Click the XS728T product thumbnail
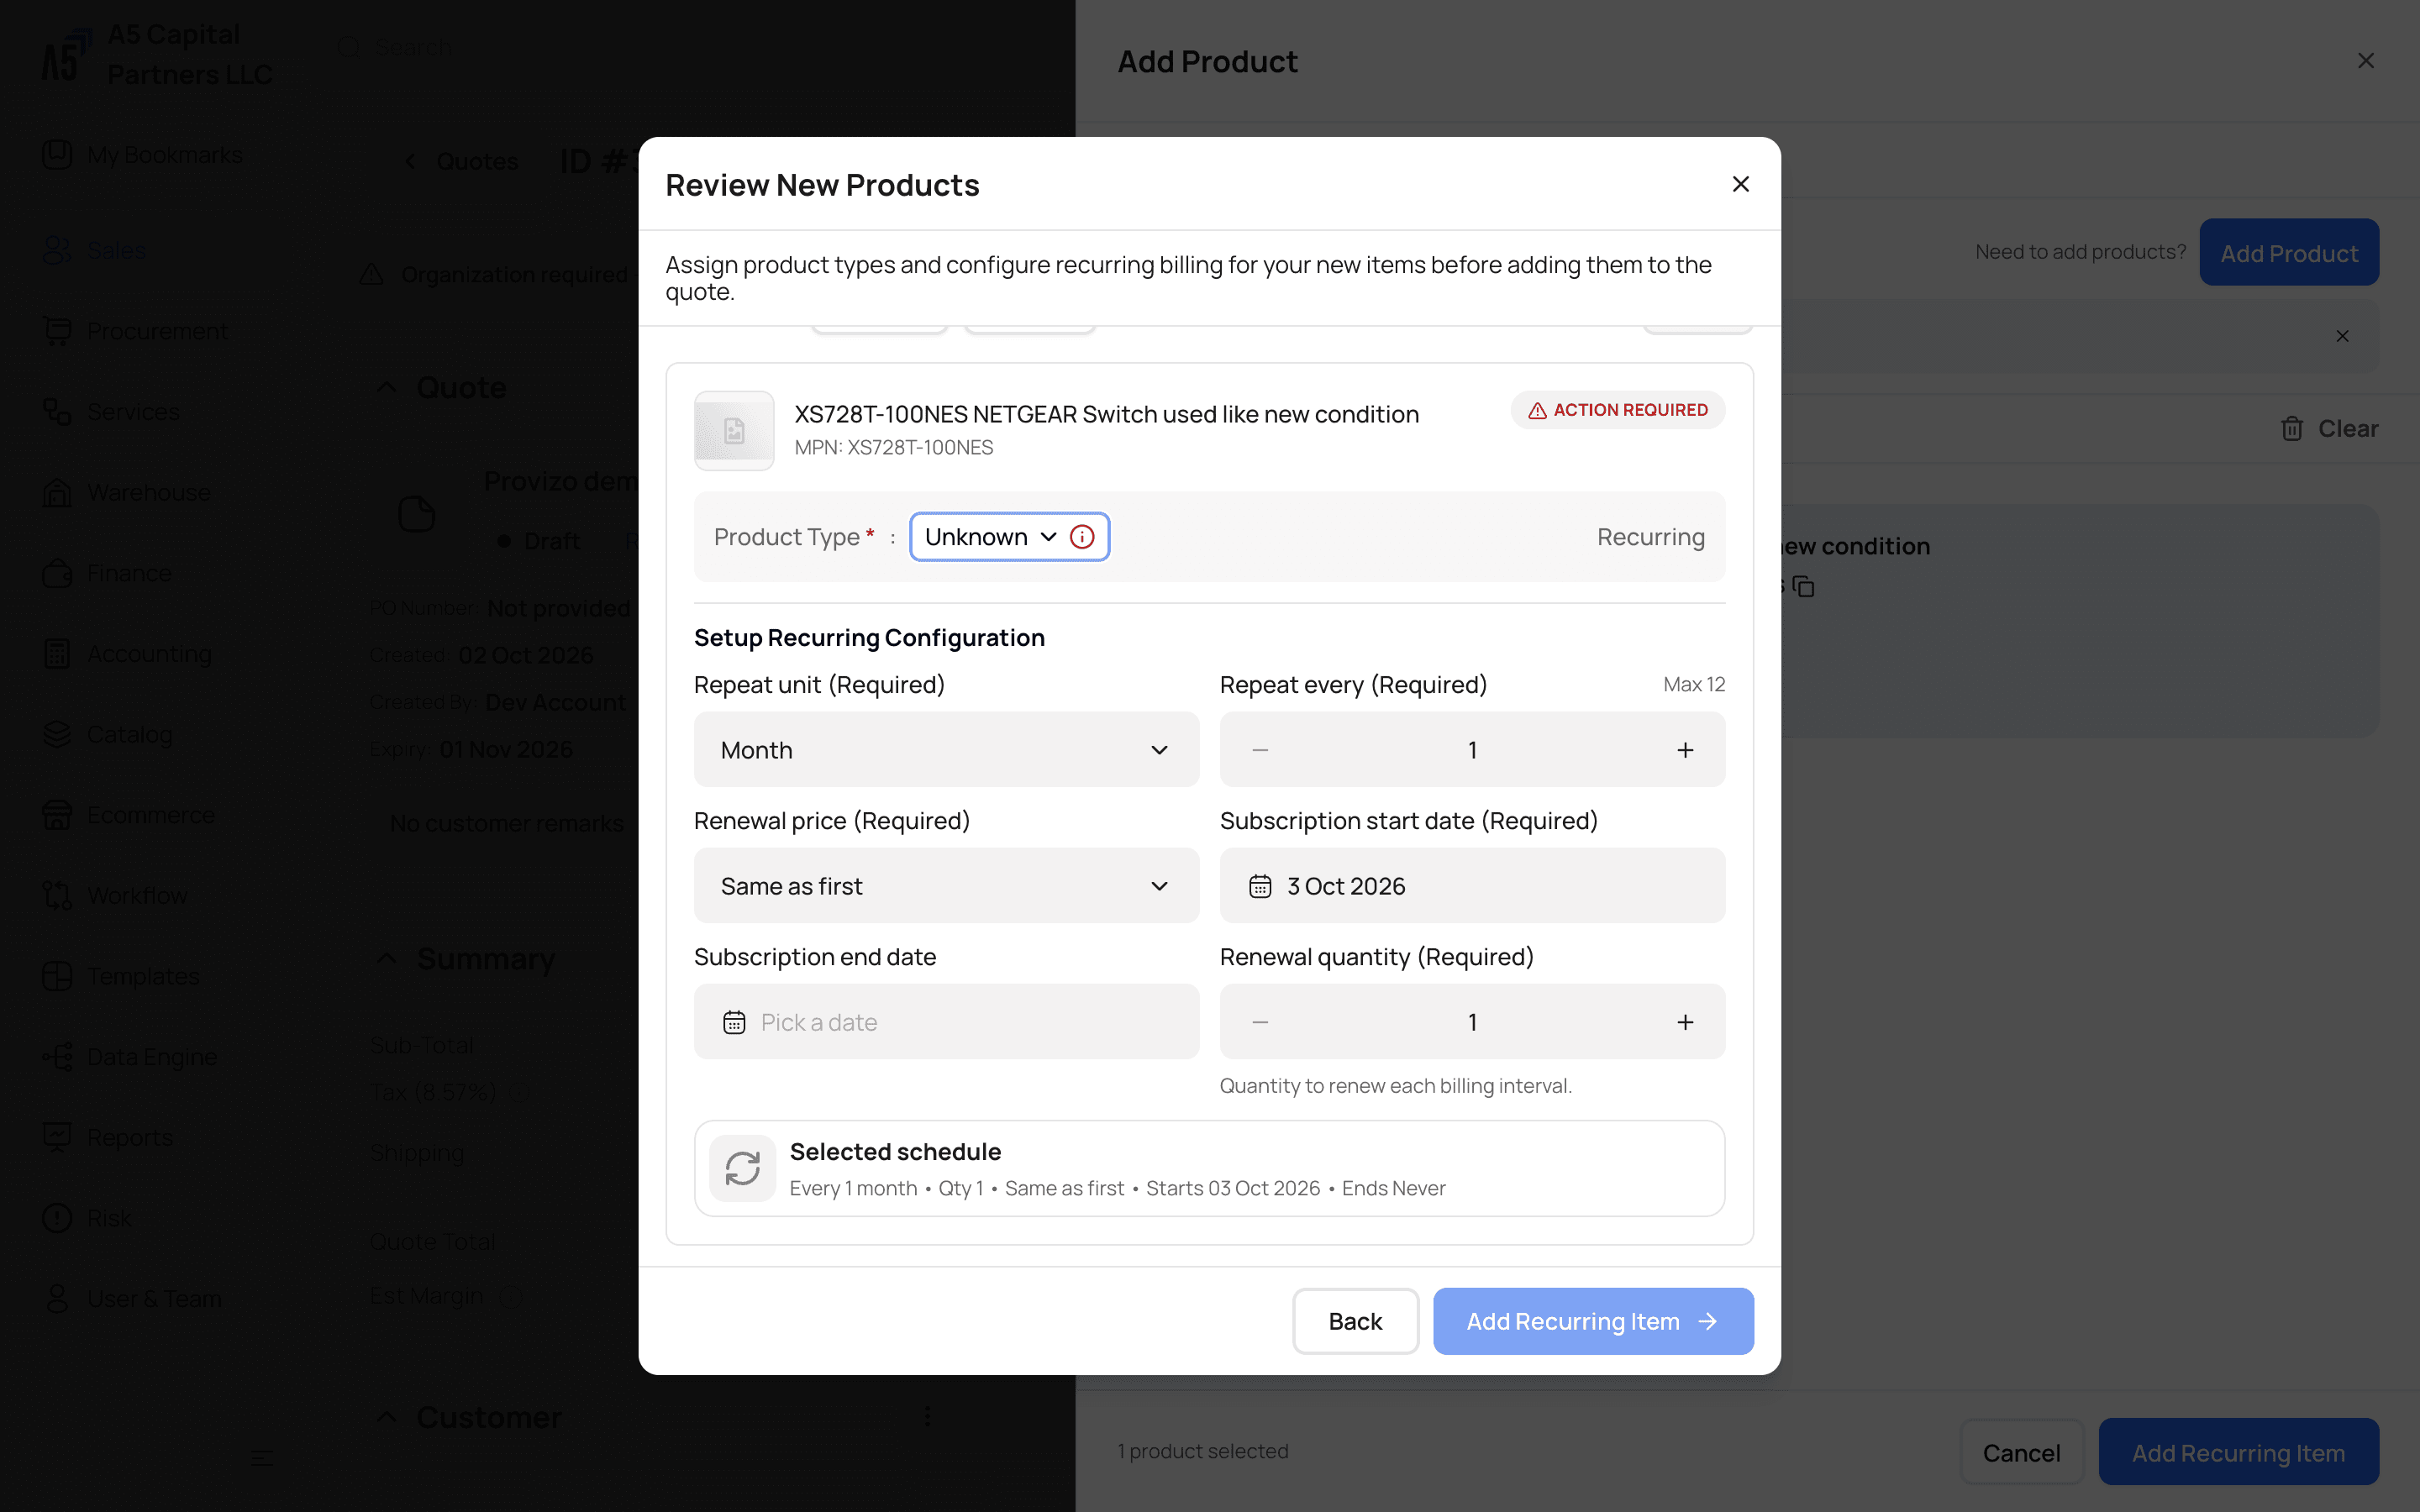 pyautogui.click(x=734, y=431)
